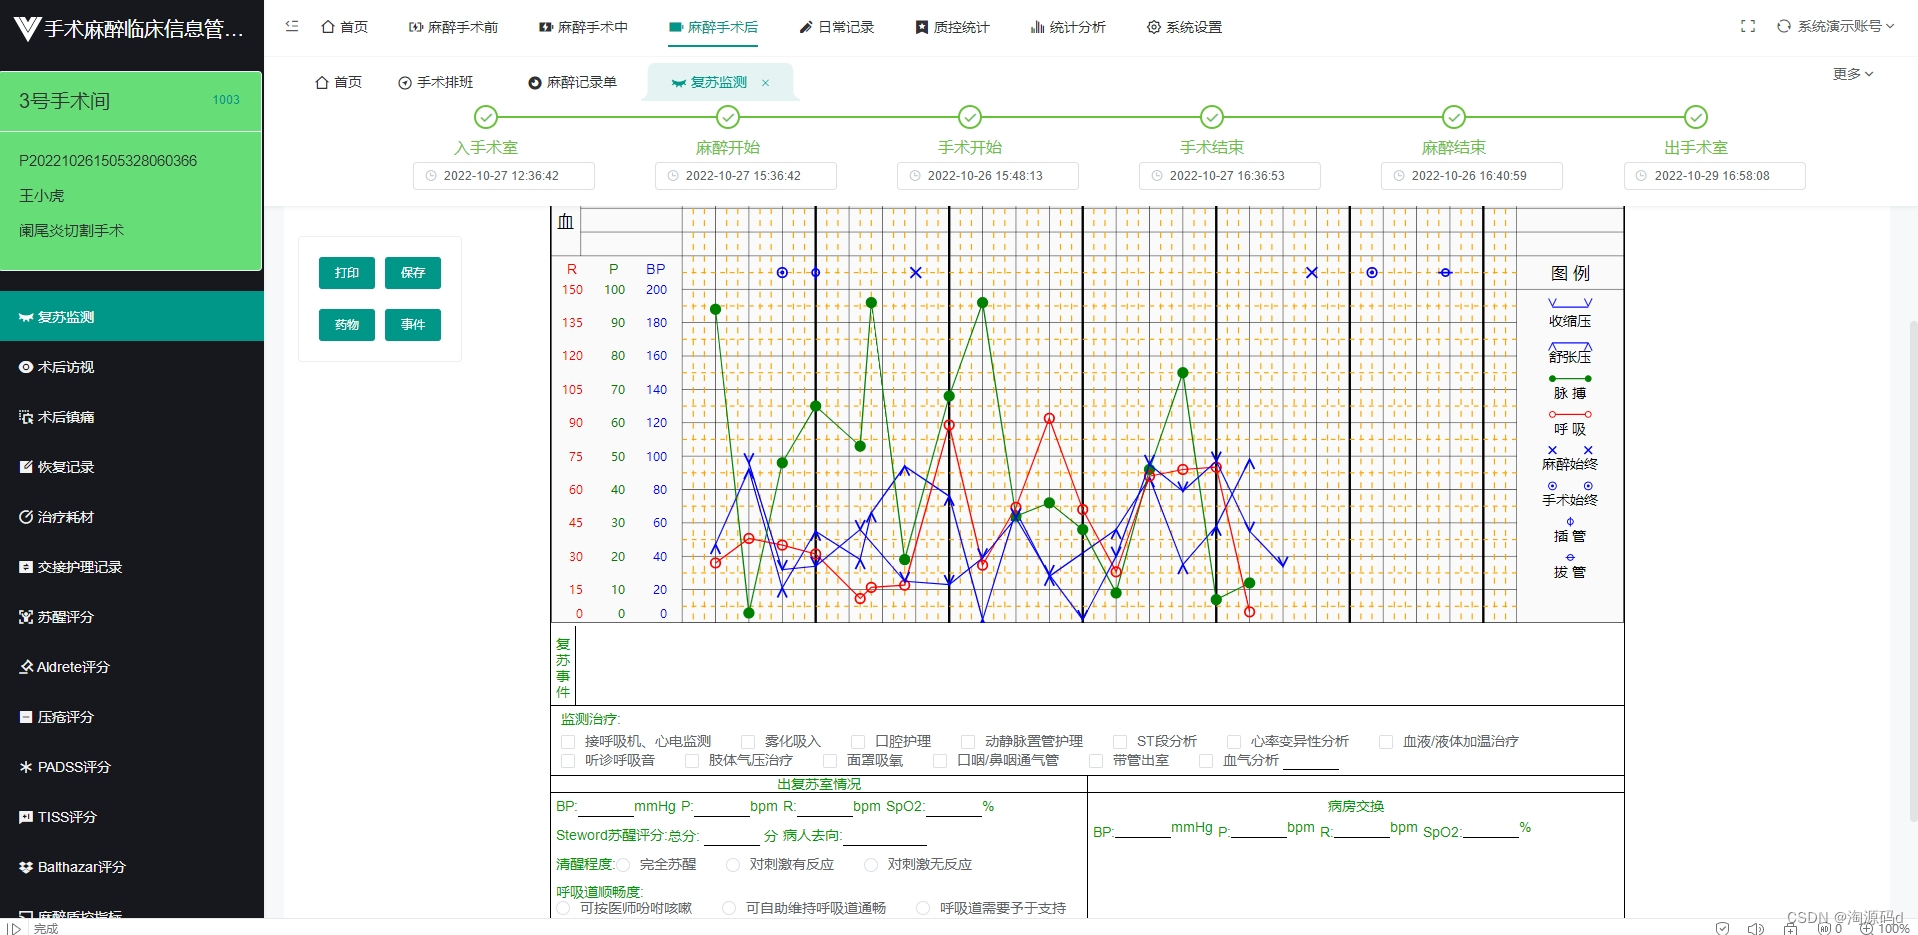Screen dimensions: 1918x935
Task: Click the 事件 button
Action: pyautogui.click(x=413, y=325)
